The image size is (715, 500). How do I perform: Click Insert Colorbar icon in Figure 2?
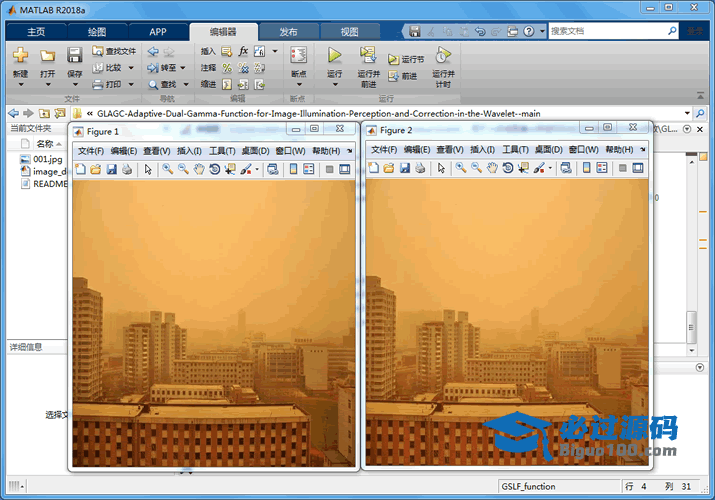pyautogui.click(x=586, y=168)
